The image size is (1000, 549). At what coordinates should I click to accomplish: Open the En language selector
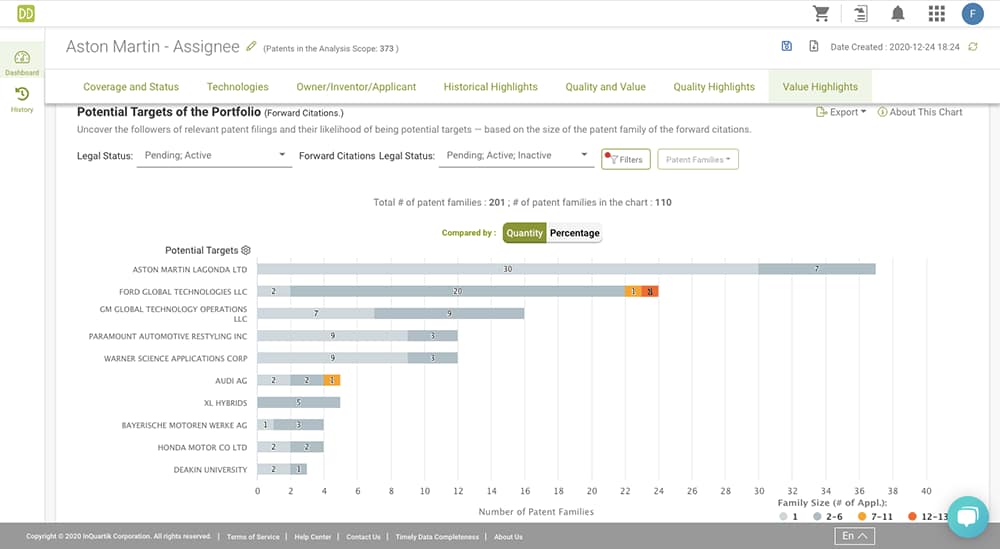click(854, 536)
